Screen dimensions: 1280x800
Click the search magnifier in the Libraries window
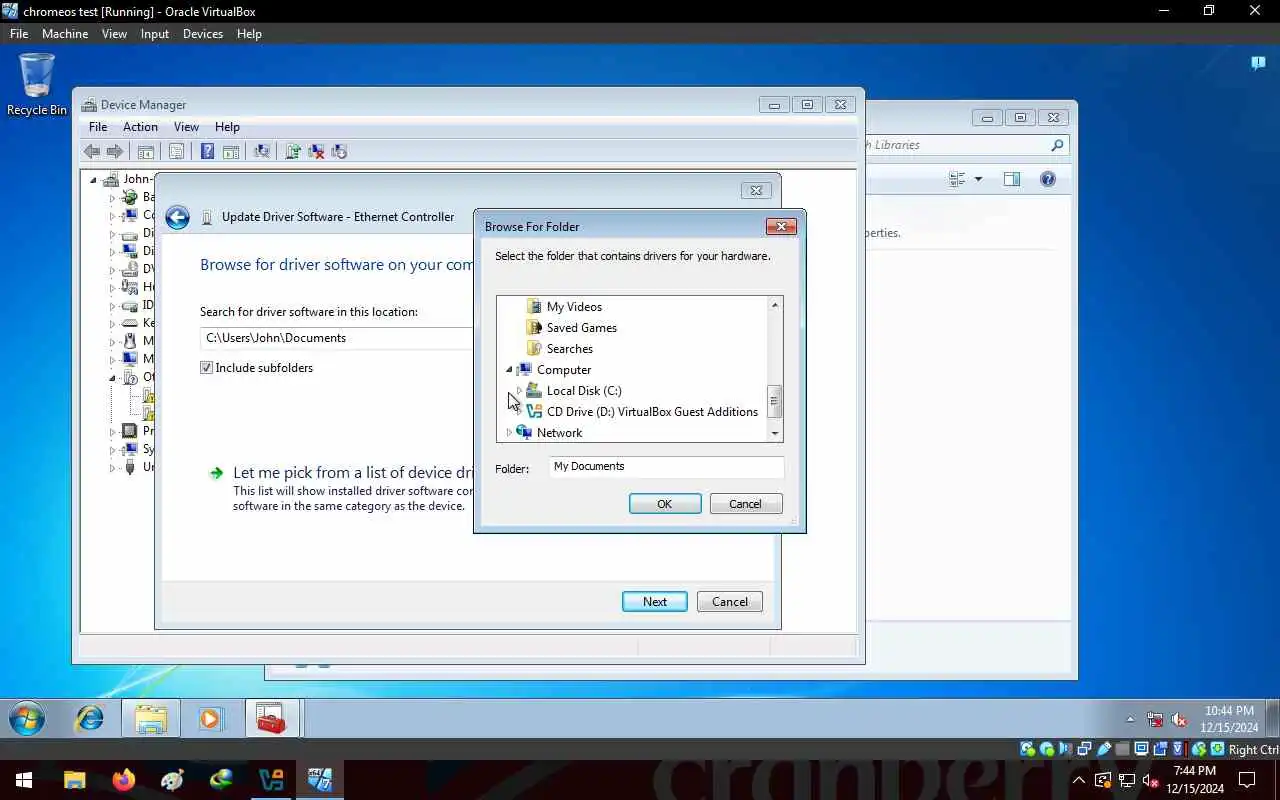1057,145
